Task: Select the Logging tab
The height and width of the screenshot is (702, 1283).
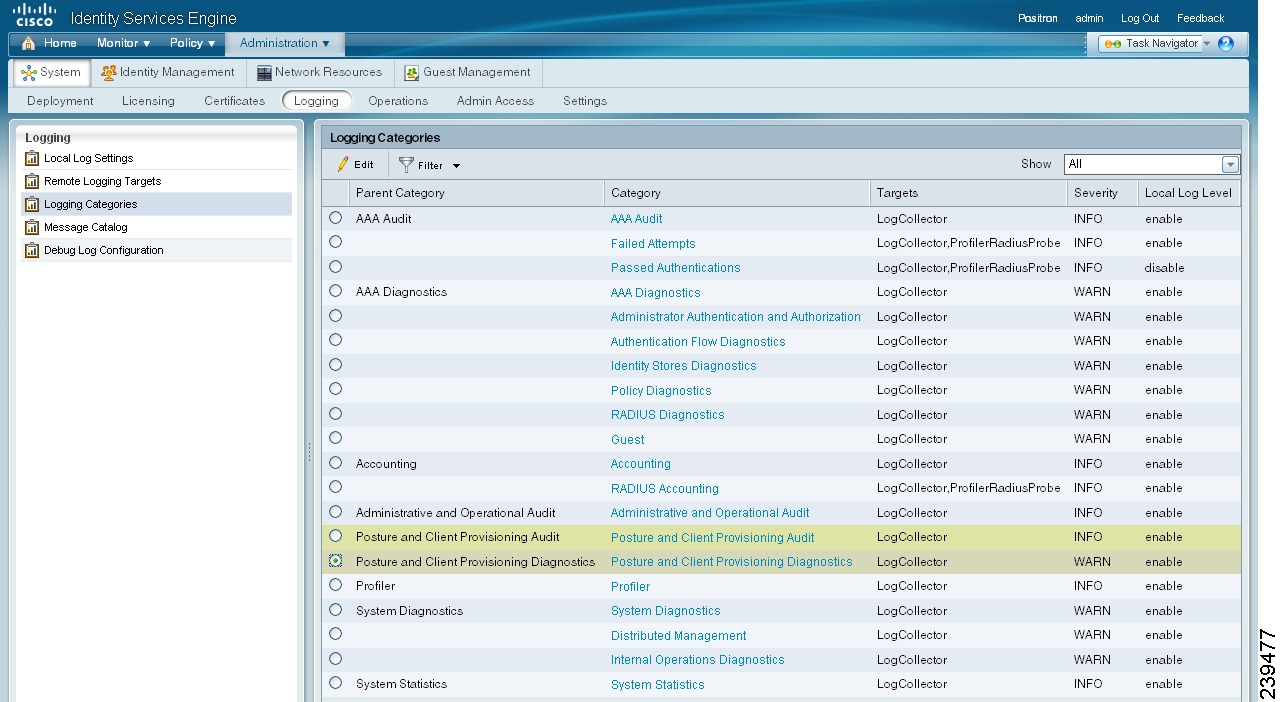Action: coord(317,101)
